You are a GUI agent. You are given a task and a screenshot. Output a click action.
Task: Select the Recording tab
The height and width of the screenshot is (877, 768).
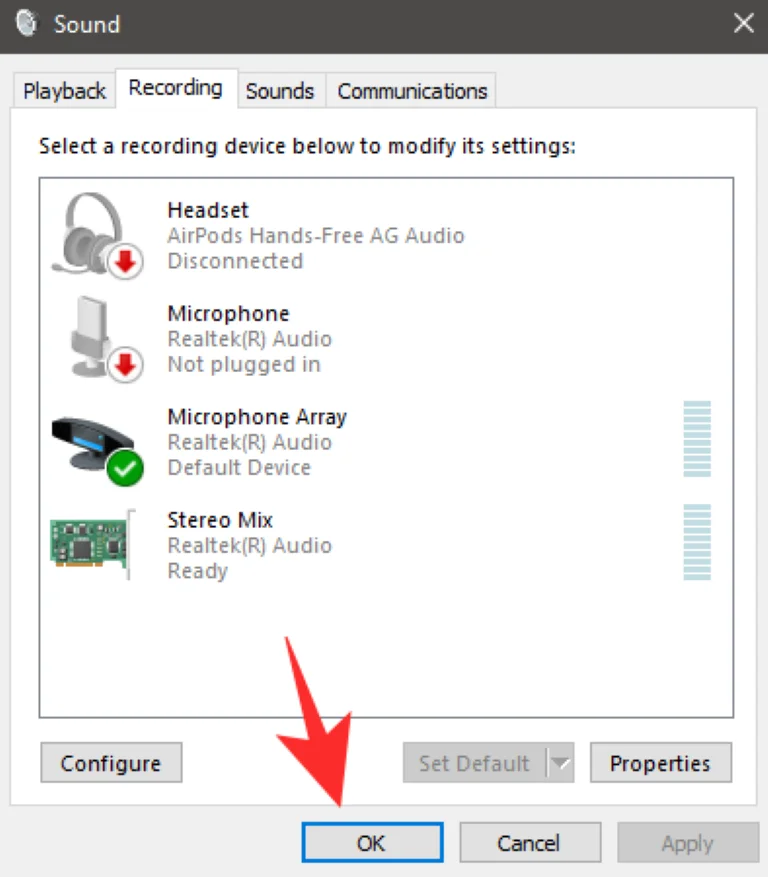coord(176,88)
